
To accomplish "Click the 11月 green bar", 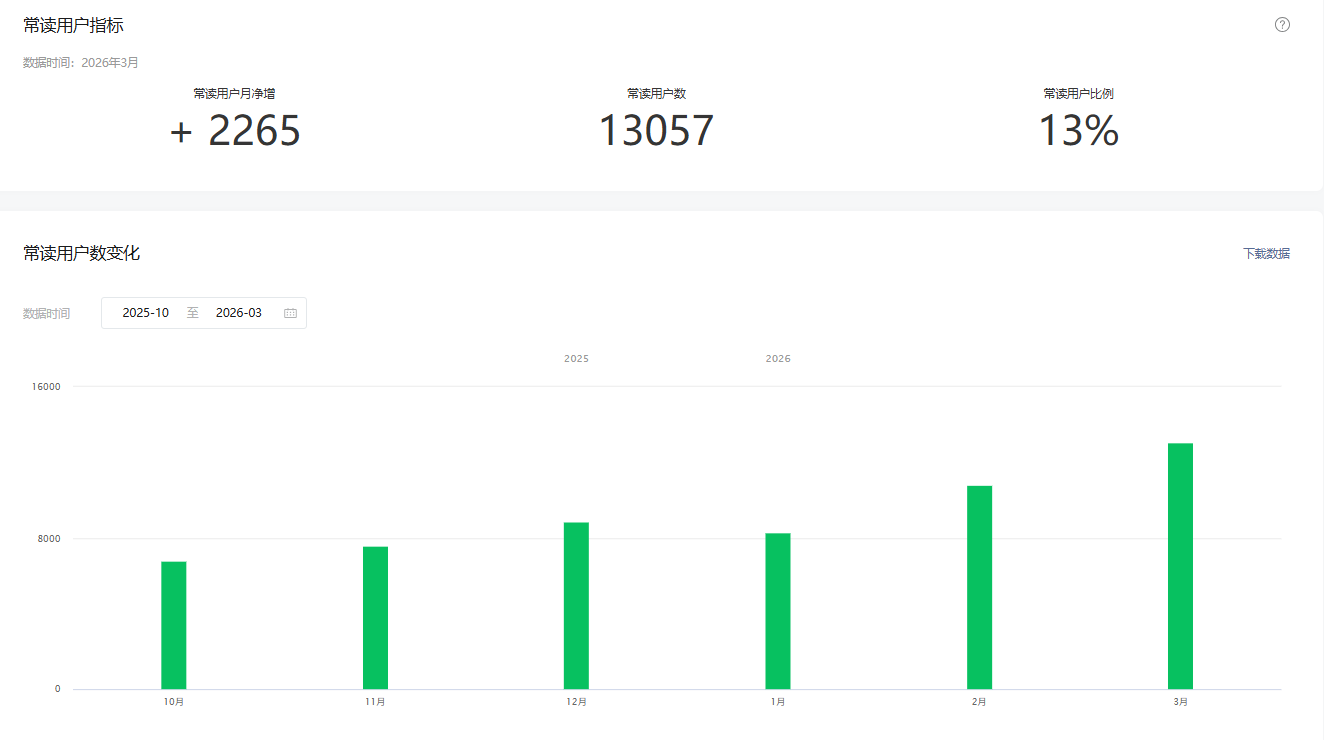I will point(375,618).
